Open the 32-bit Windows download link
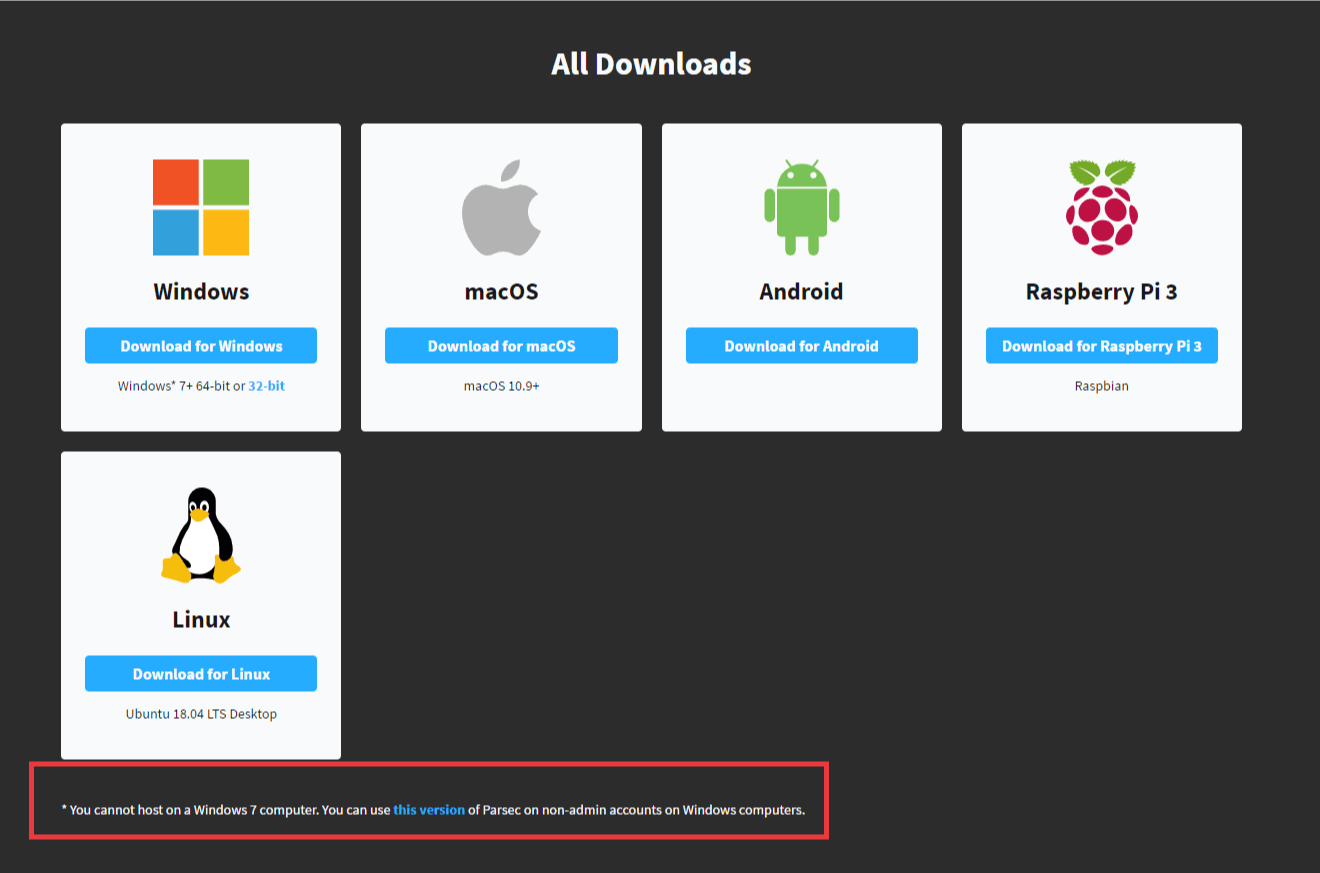1320x873 pixels. pyautogui.click(x=266, y=386)
